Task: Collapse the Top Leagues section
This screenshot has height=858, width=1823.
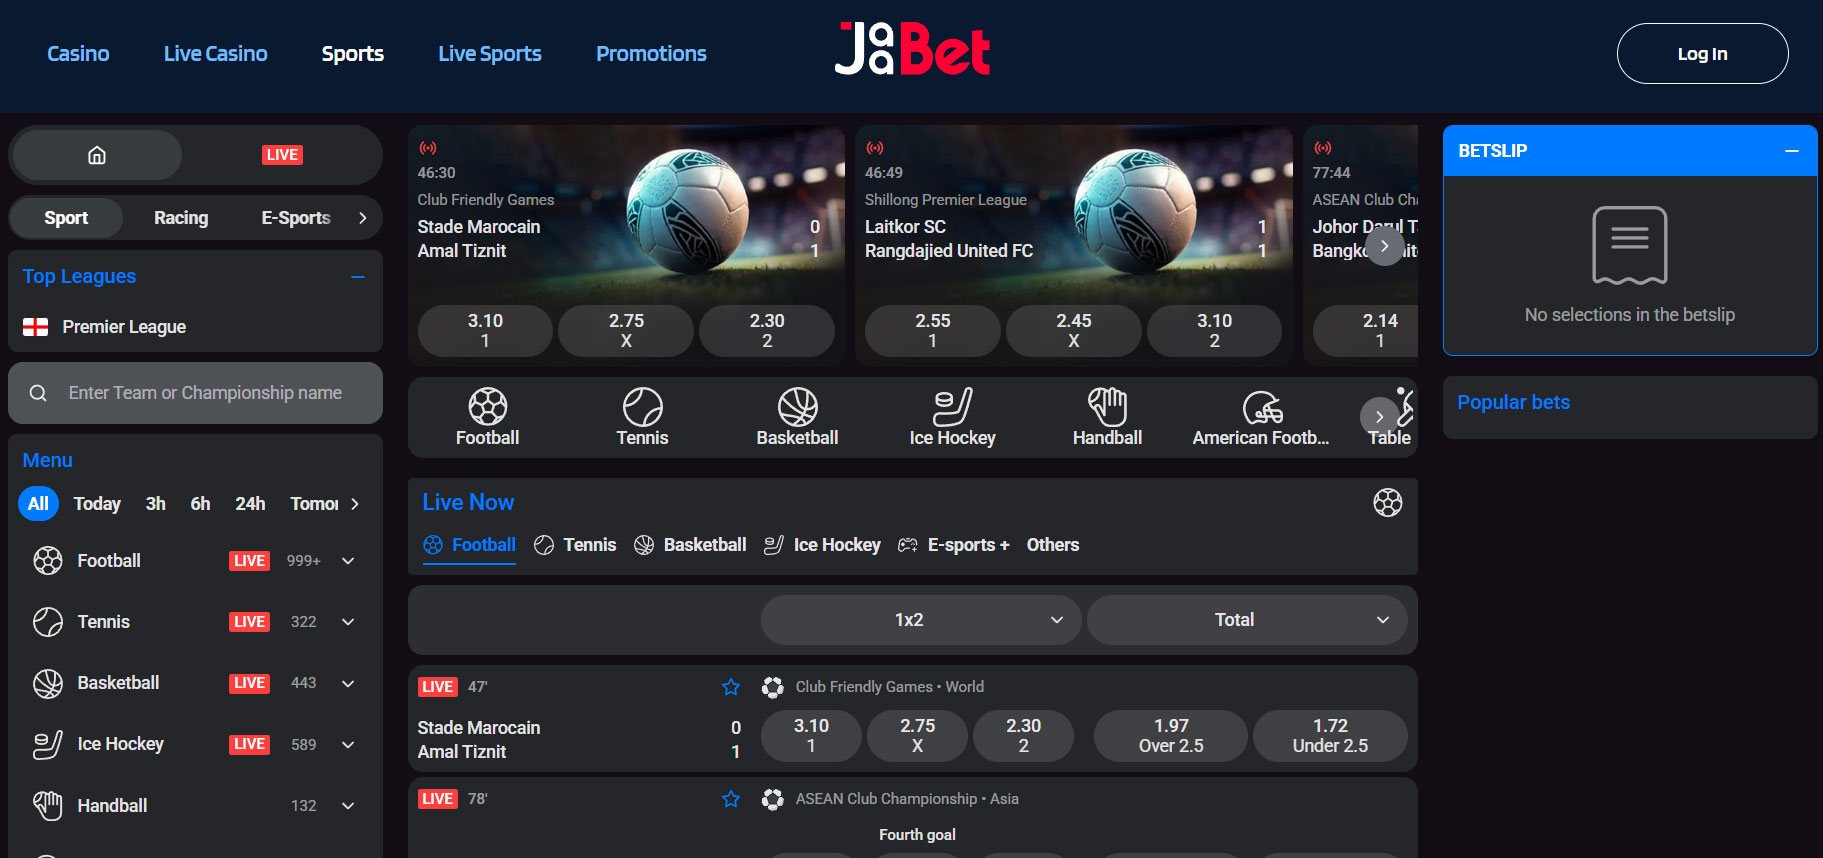Action: click(x=358, y=277)
